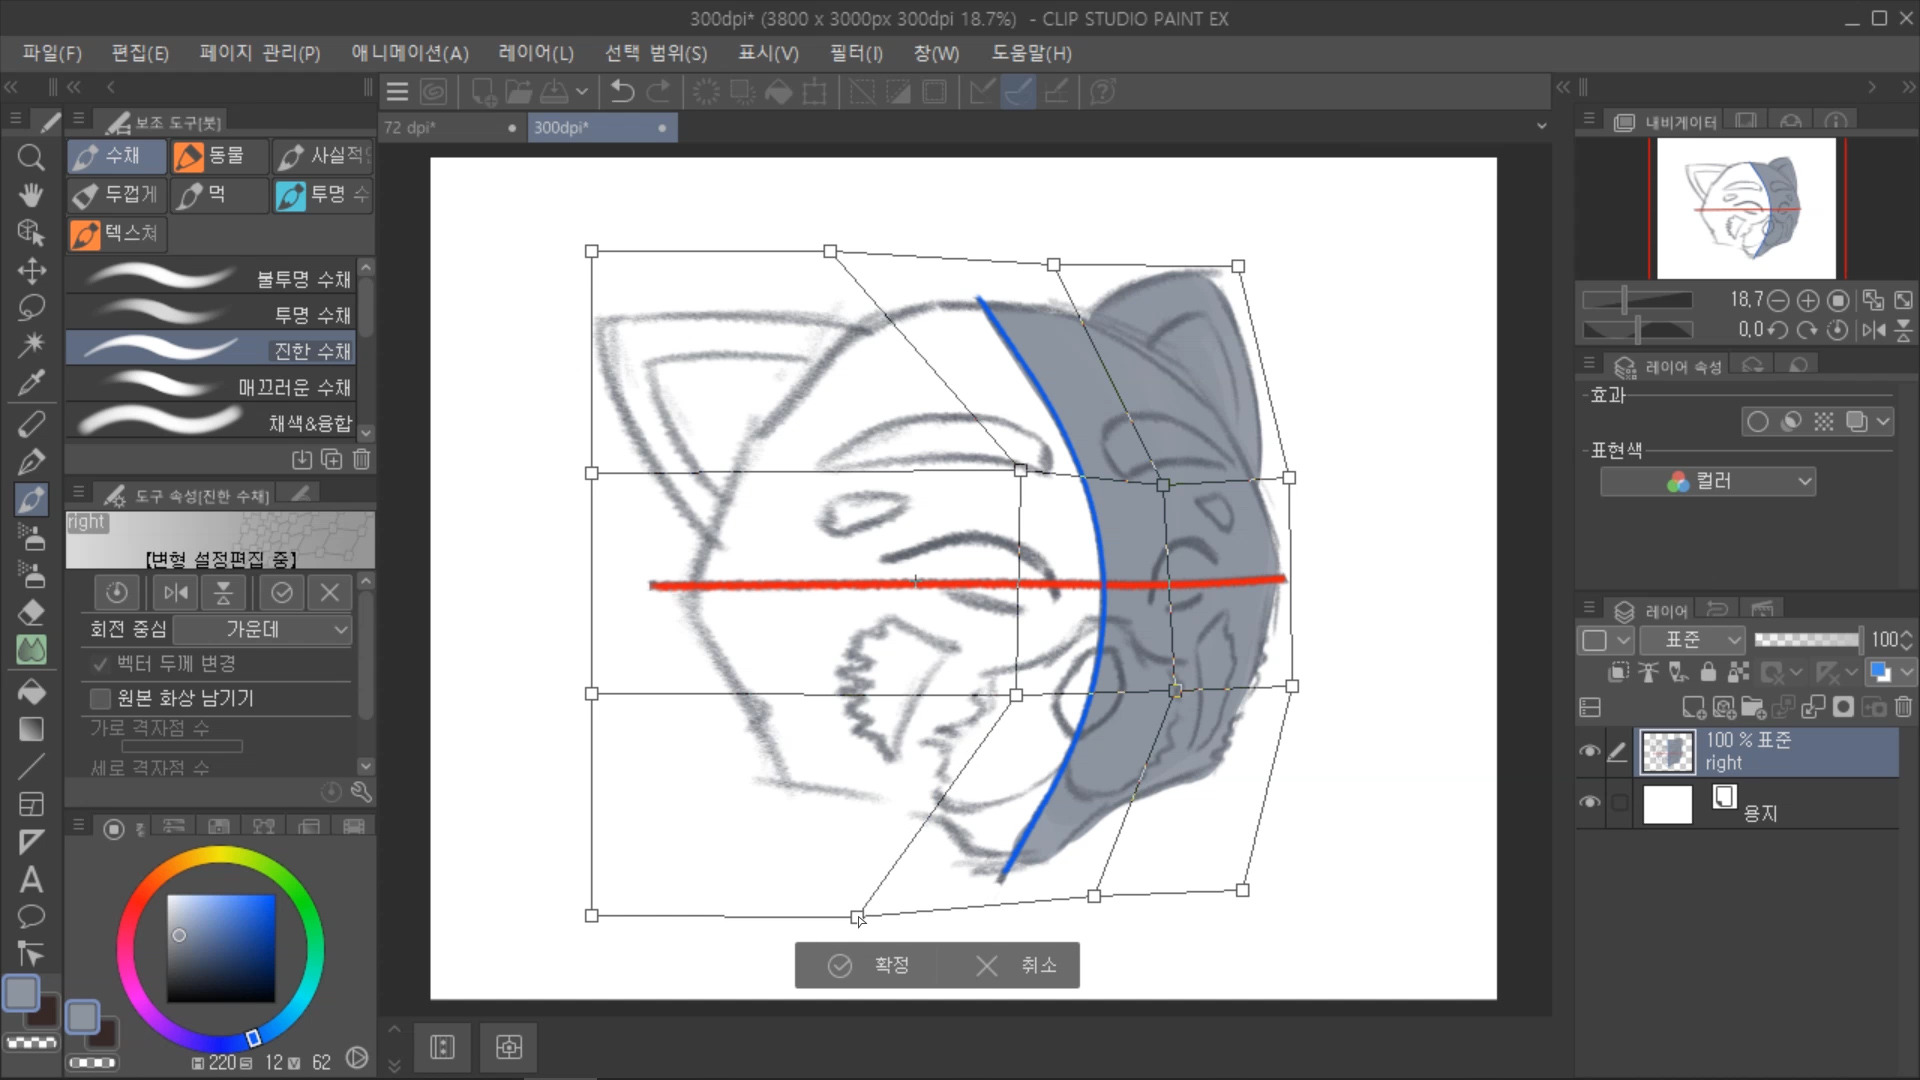Select the Hand move tool

[31, 195]
